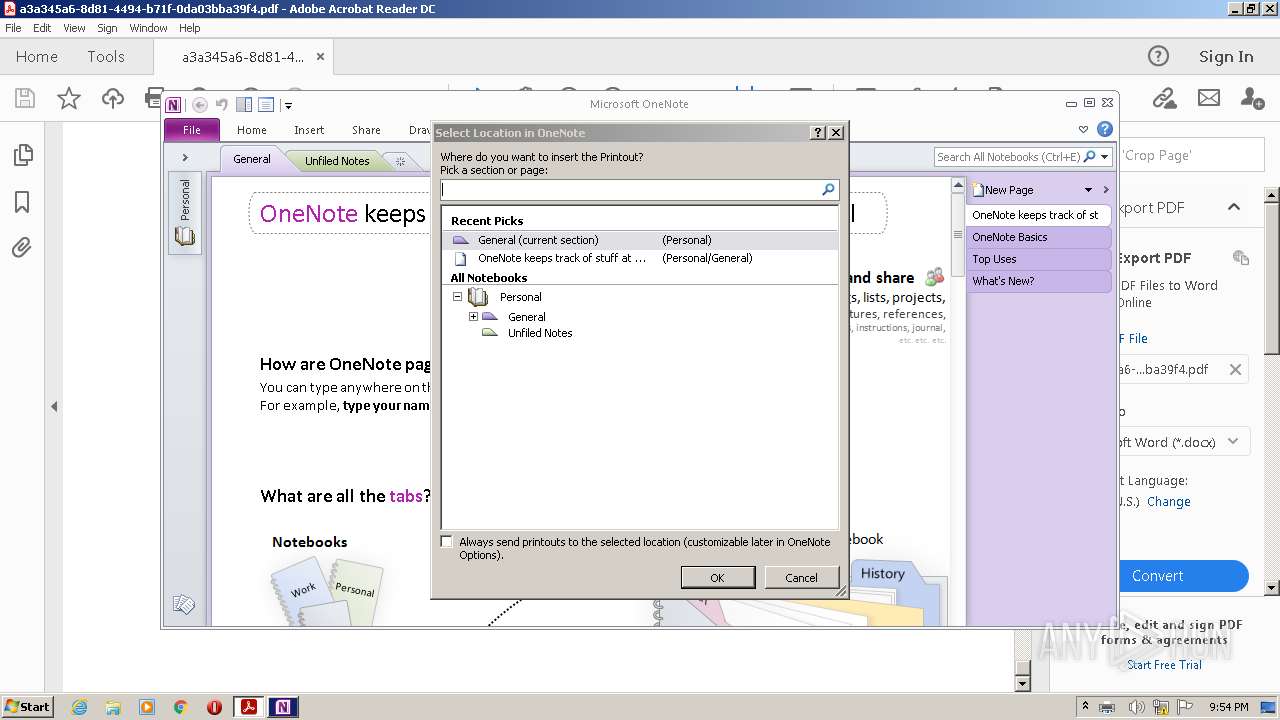
Task: Open the OneNote Help question mark icon
Action: [x=1105, y=129]
